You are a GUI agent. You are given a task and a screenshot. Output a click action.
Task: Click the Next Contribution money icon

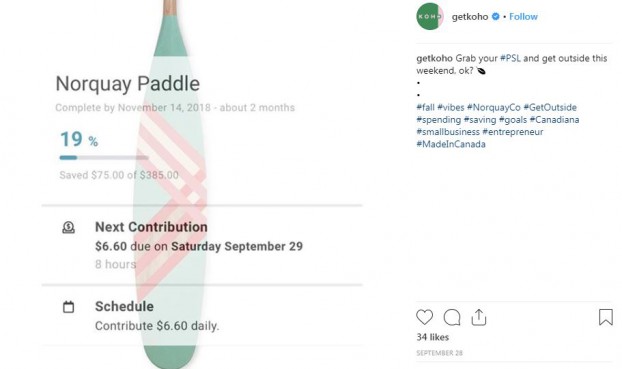pyautogui.click(x=68, y=227)
